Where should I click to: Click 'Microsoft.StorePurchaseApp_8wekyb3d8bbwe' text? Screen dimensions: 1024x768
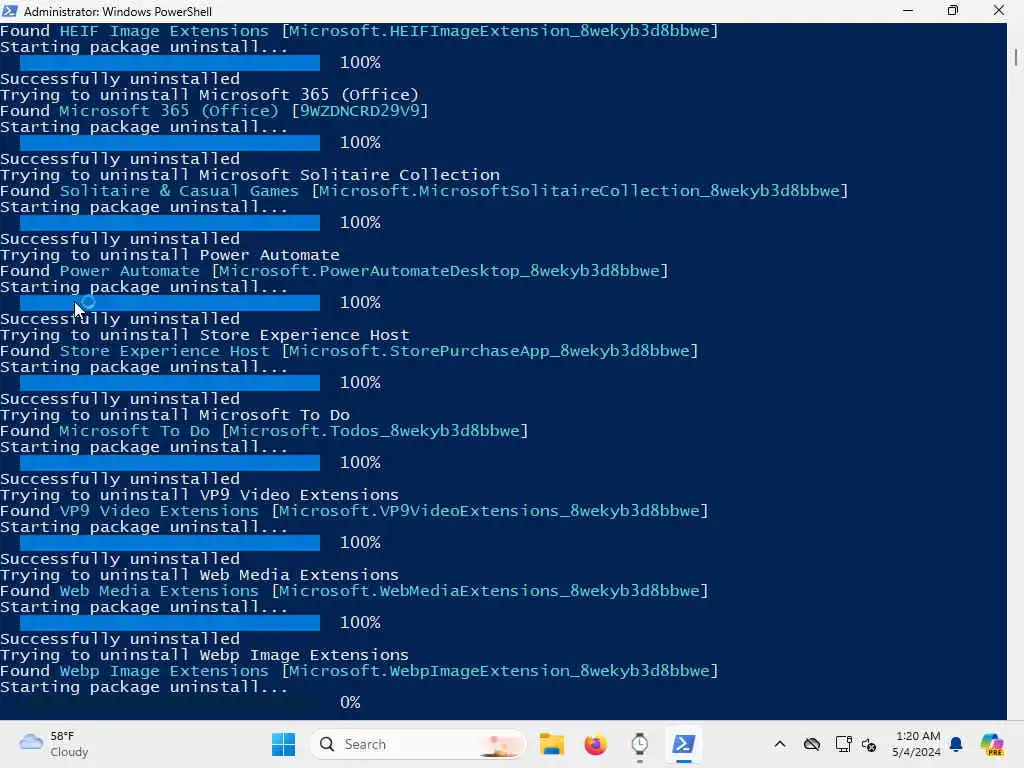point(489,351)
